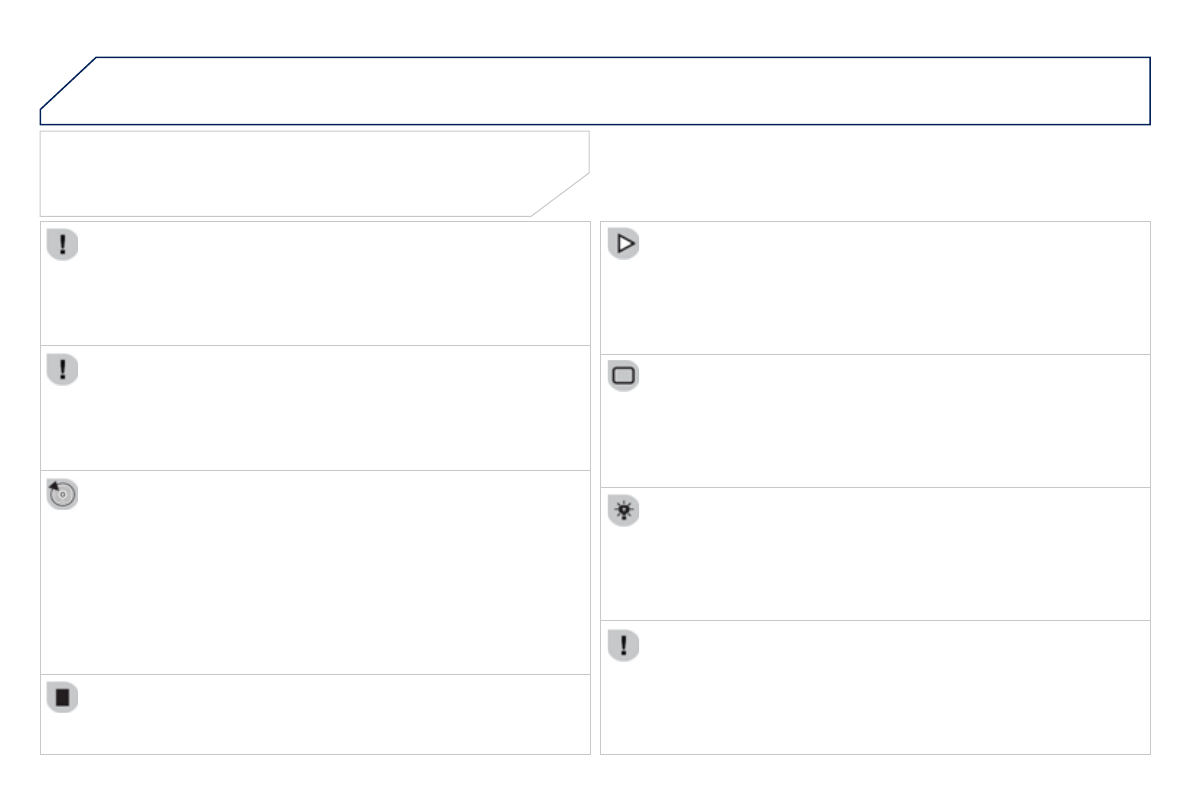Click blank space in the screen icon panel
This screenshot has width=1191, height=794.
tap(880, 423)
